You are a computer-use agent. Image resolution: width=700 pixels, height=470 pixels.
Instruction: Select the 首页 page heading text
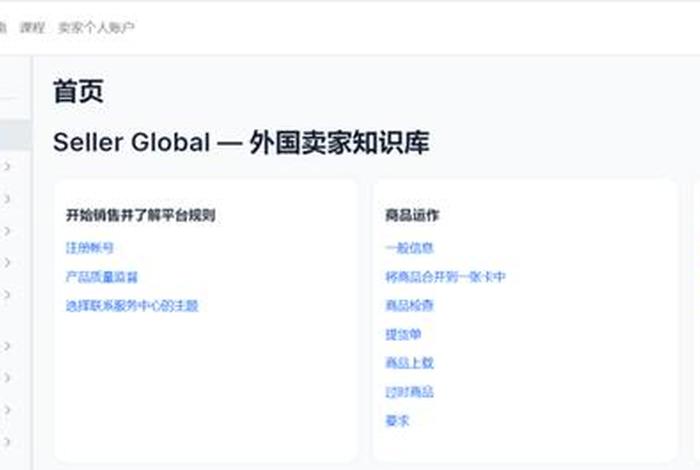click(79, 92)
